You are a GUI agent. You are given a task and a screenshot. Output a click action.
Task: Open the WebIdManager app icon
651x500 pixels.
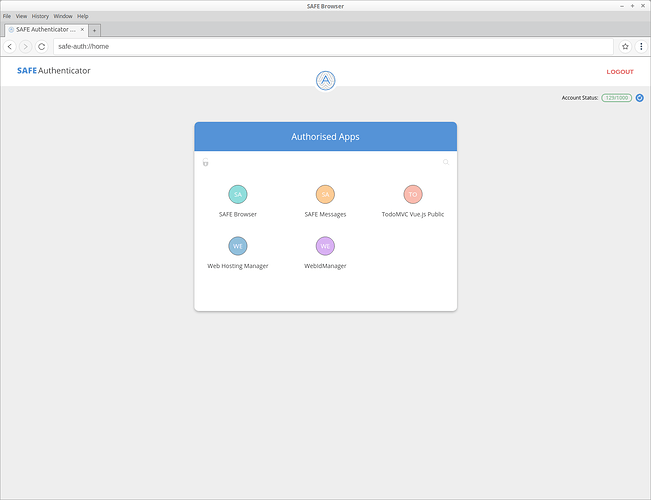point(325,246)
